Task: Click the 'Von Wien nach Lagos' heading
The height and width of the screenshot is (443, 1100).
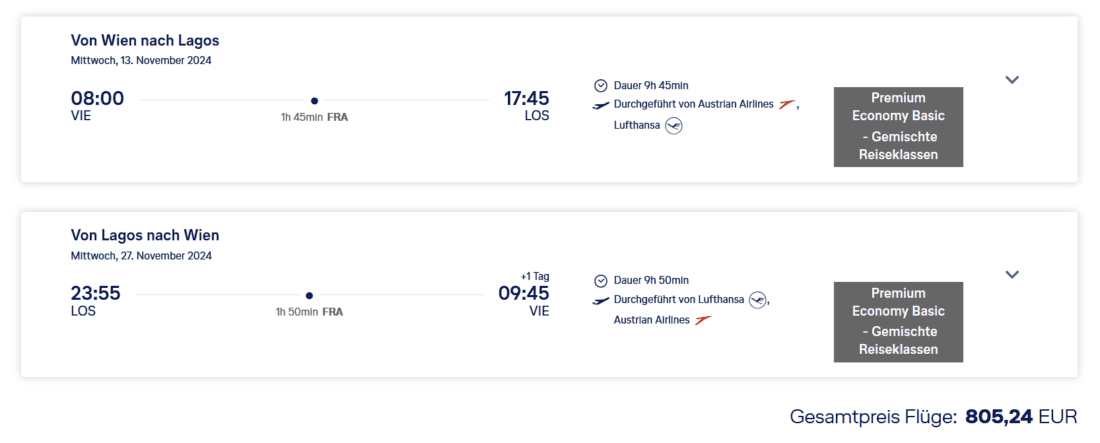Action: [x=145, y=41]
